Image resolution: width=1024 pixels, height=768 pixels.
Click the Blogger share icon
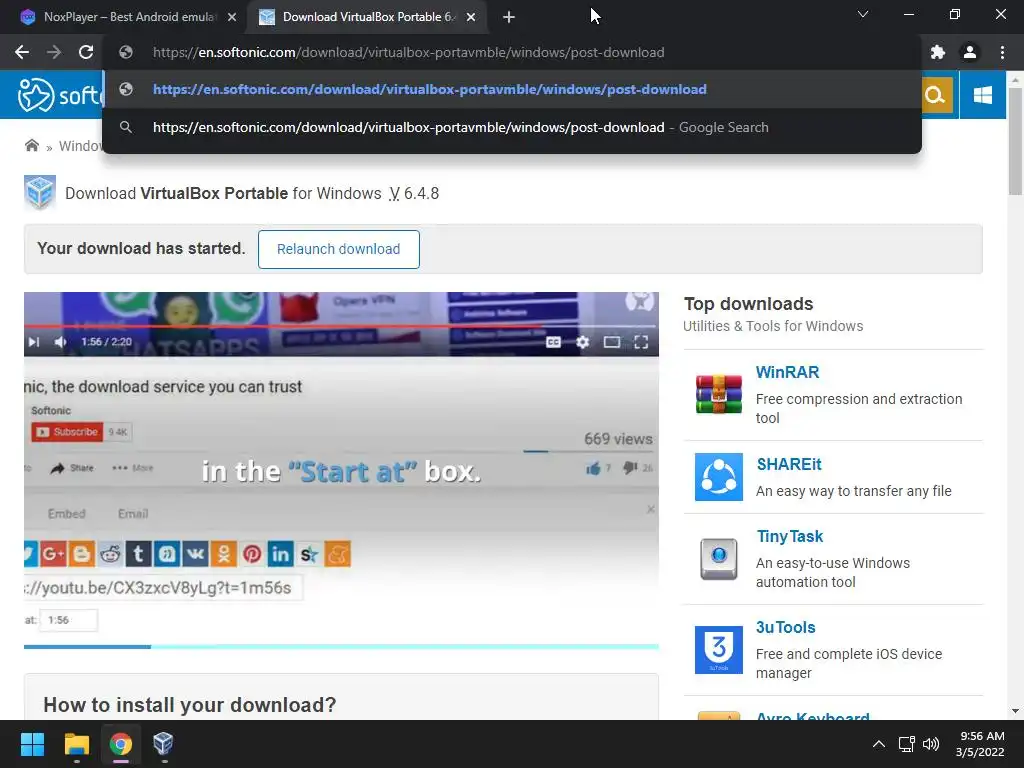point(82,554)
